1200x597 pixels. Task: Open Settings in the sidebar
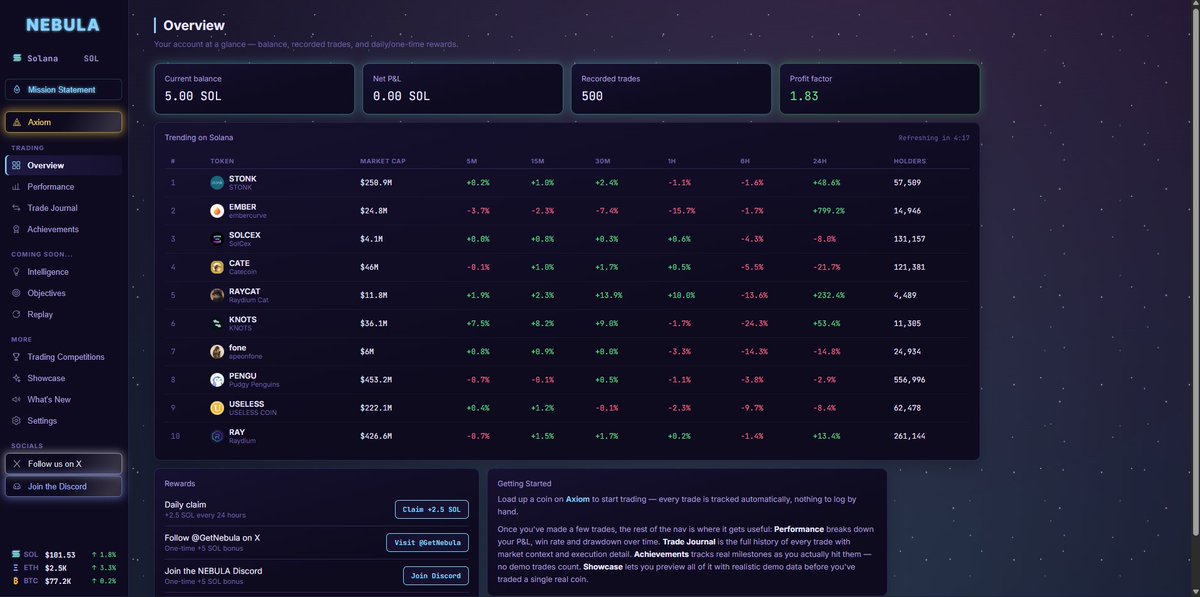click(63, 420)
